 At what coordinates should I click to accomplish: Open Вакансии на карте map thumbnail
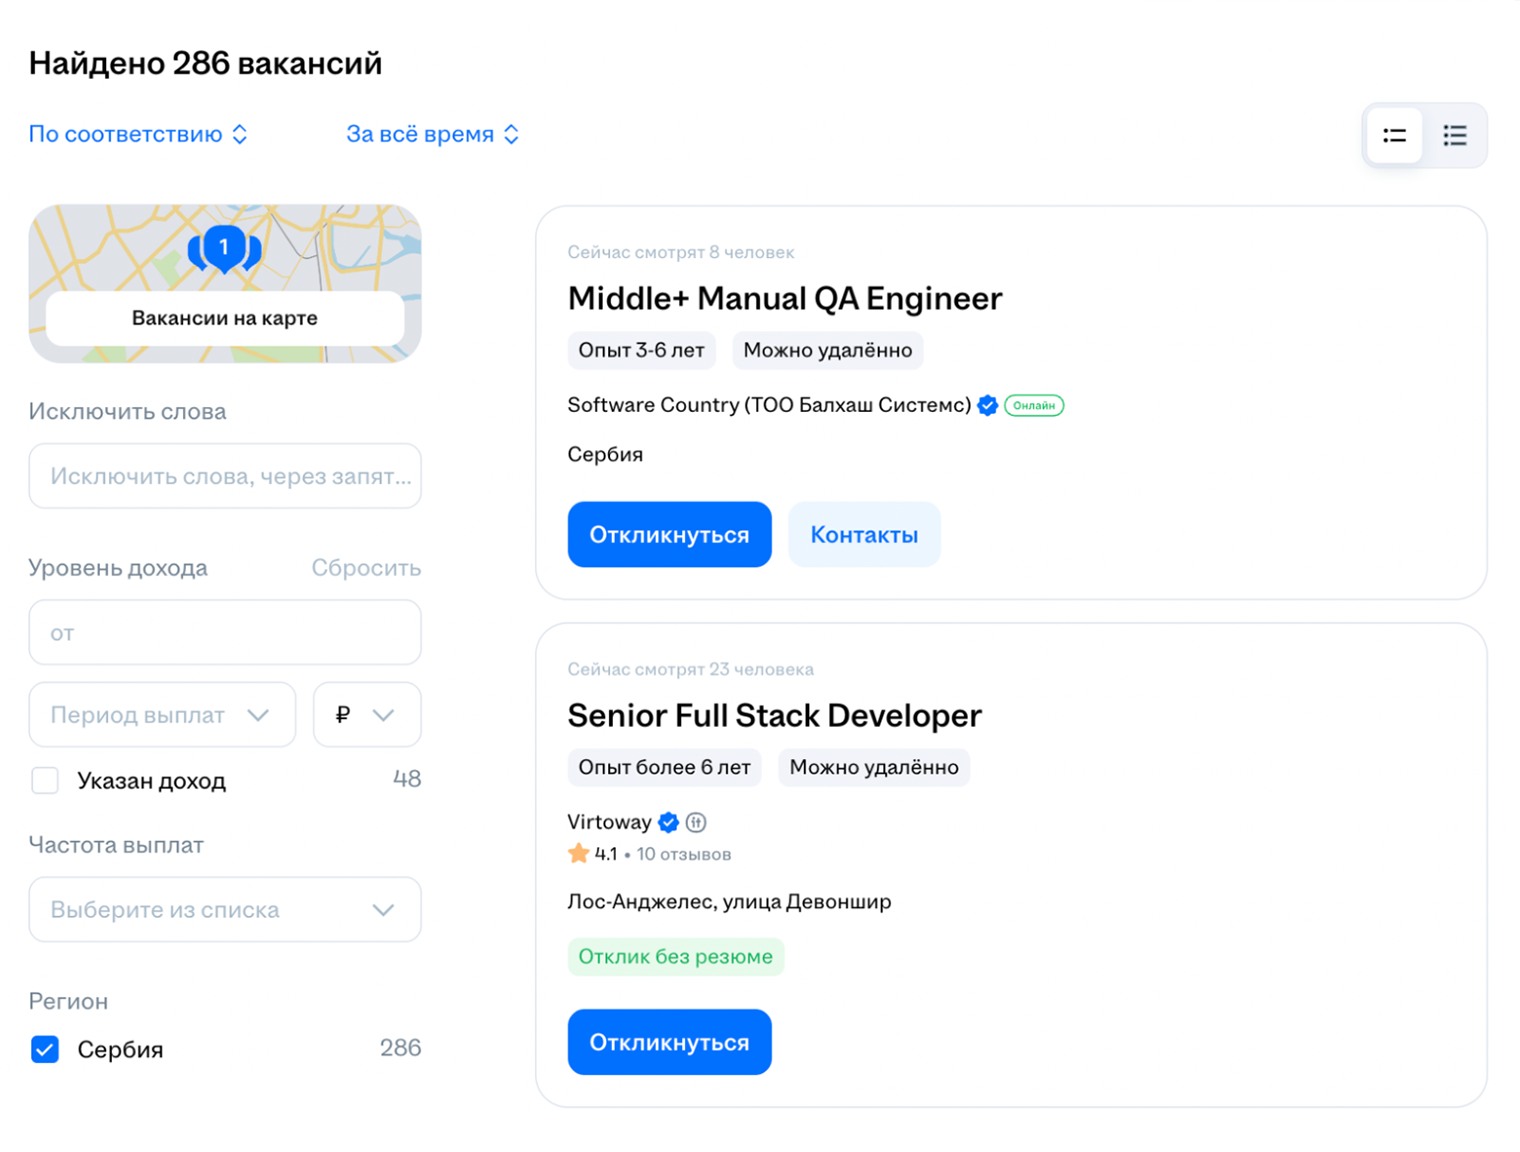pyautogui.click(x=224, y=318)
